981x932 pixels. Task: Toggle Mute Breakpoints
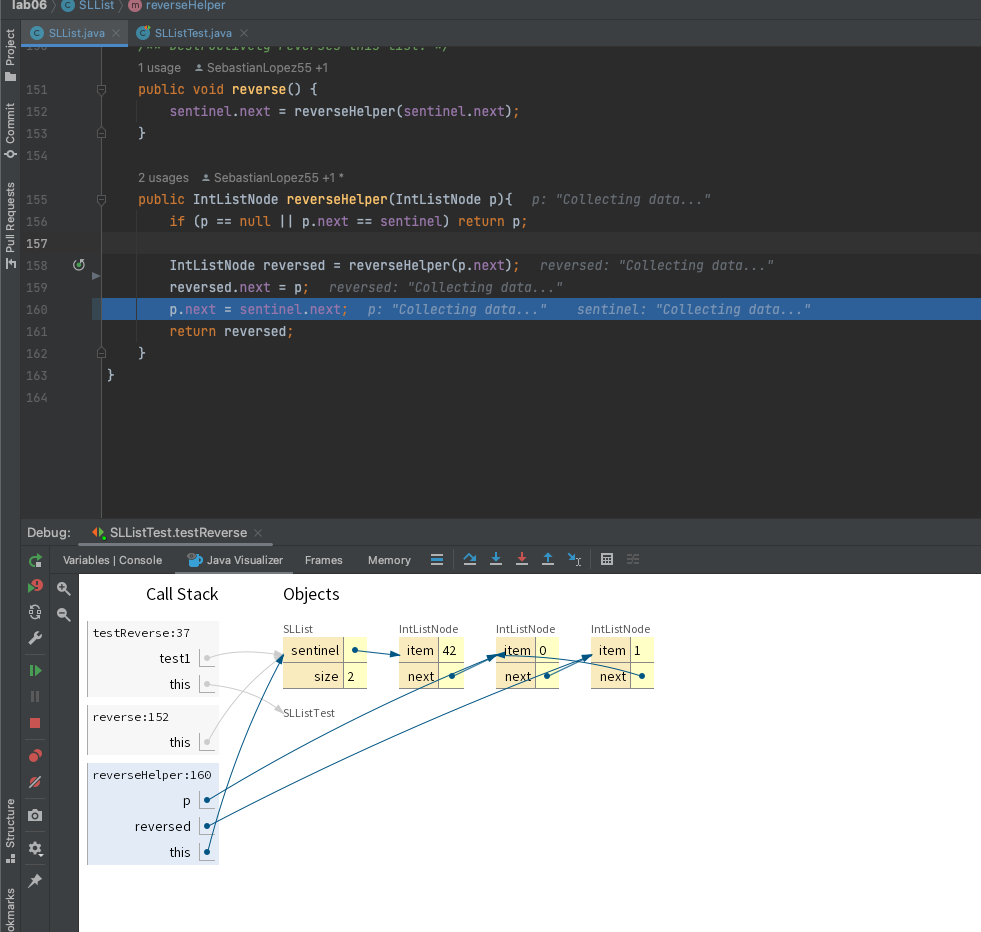36,782
